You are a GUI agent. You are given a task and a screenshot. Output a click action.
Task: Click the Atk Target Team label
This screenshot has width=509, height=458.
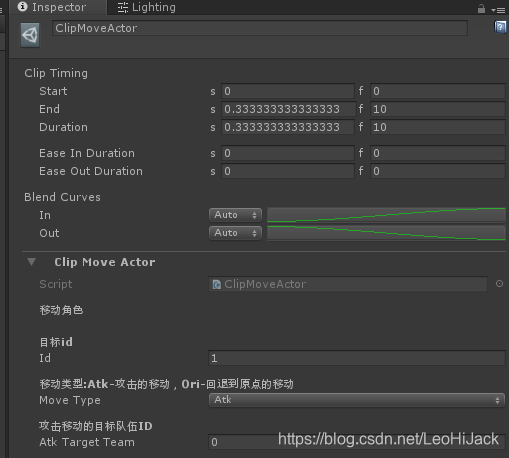tap(87, 442)
